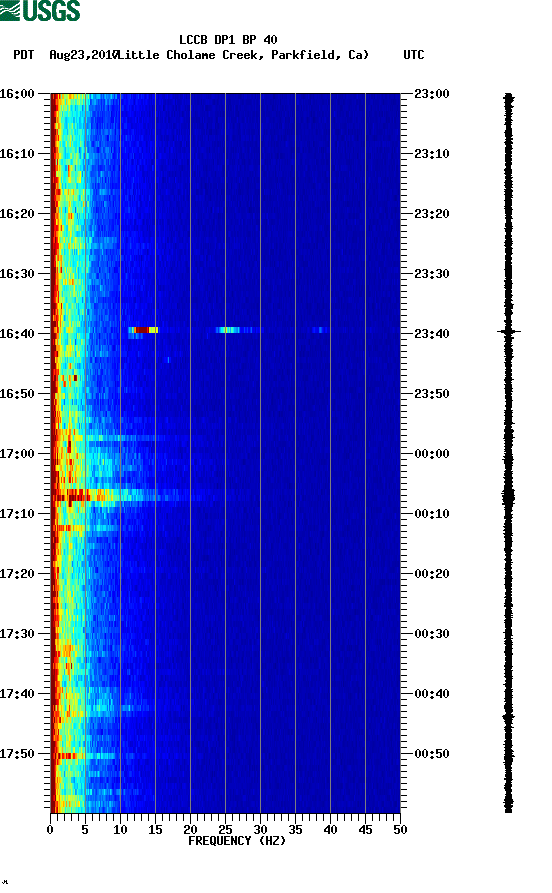Click the seismogram spike at 23:40 UTC
This screenshot has height=893, width=552.
pos(509,331)
